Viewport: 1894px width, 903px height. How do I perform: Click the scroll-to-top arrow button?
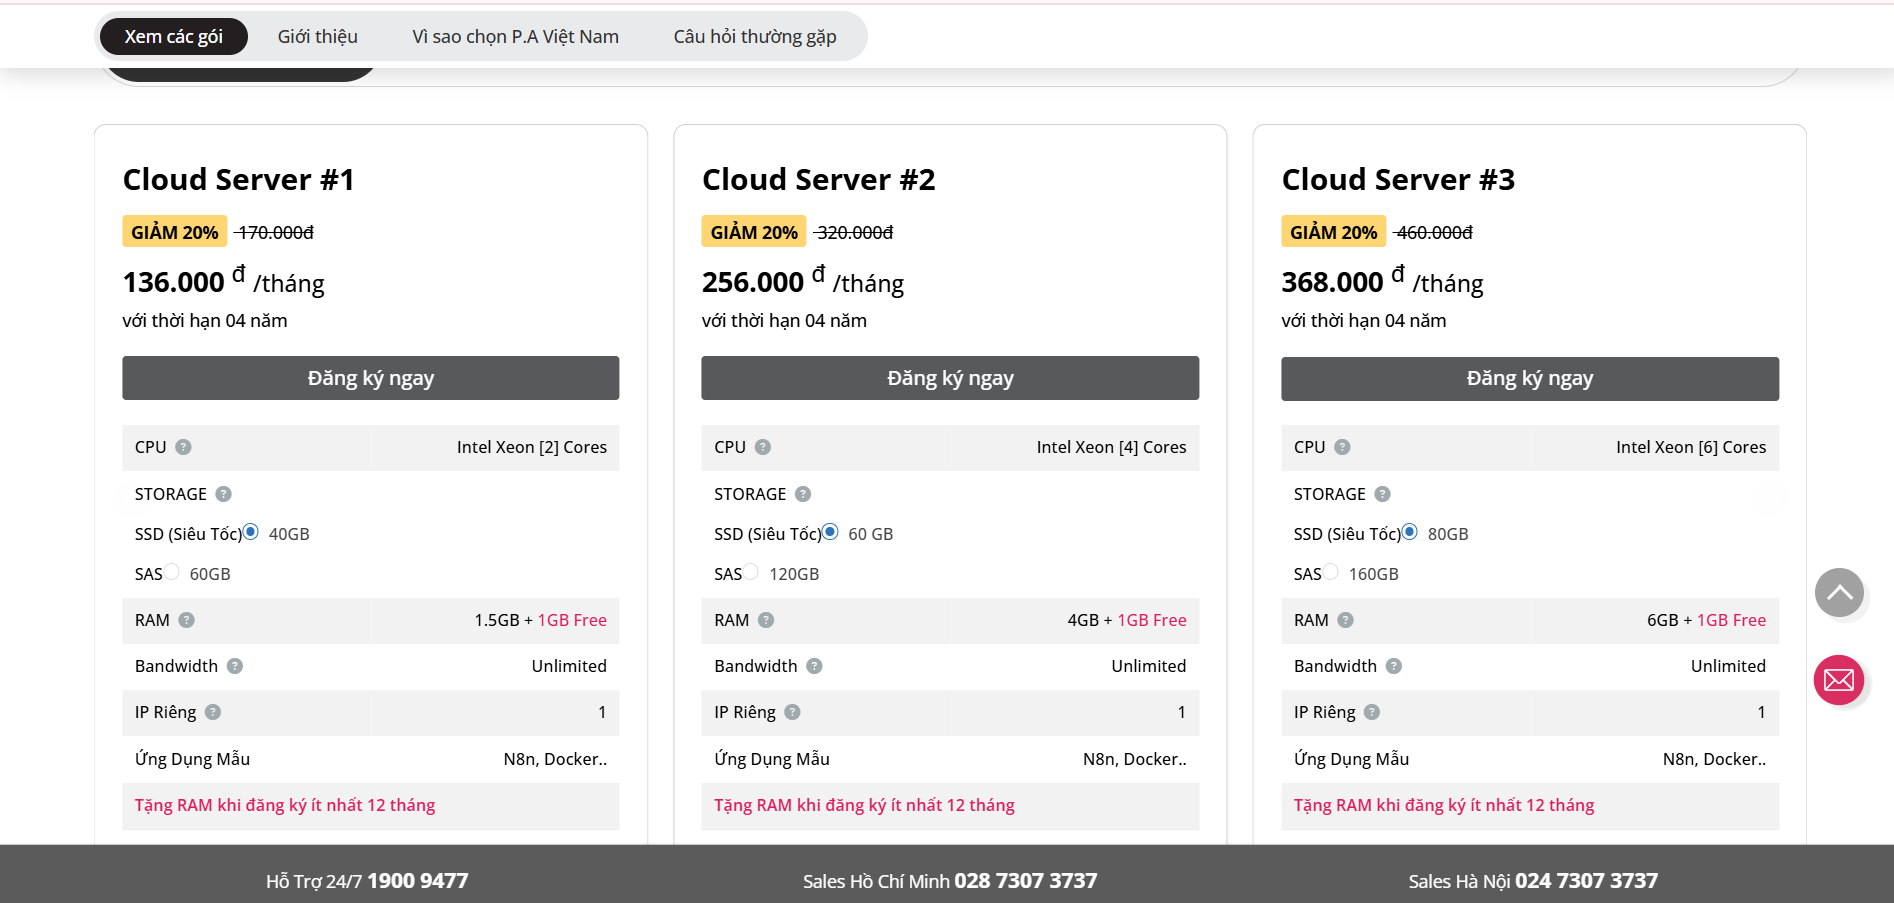1838,593
